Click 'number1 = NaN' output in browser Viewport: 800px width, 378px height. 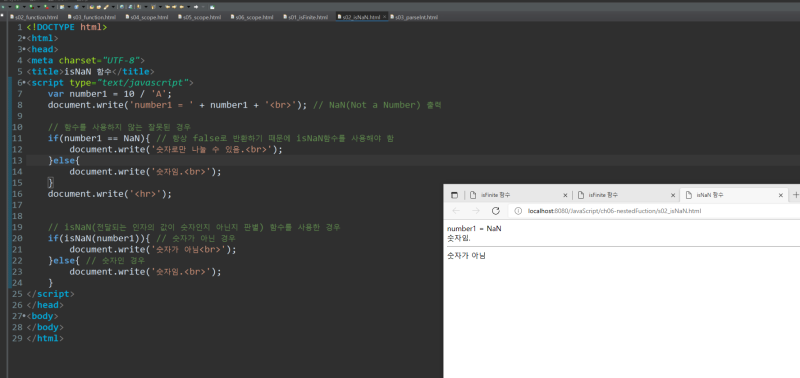[x=474, y=229]
